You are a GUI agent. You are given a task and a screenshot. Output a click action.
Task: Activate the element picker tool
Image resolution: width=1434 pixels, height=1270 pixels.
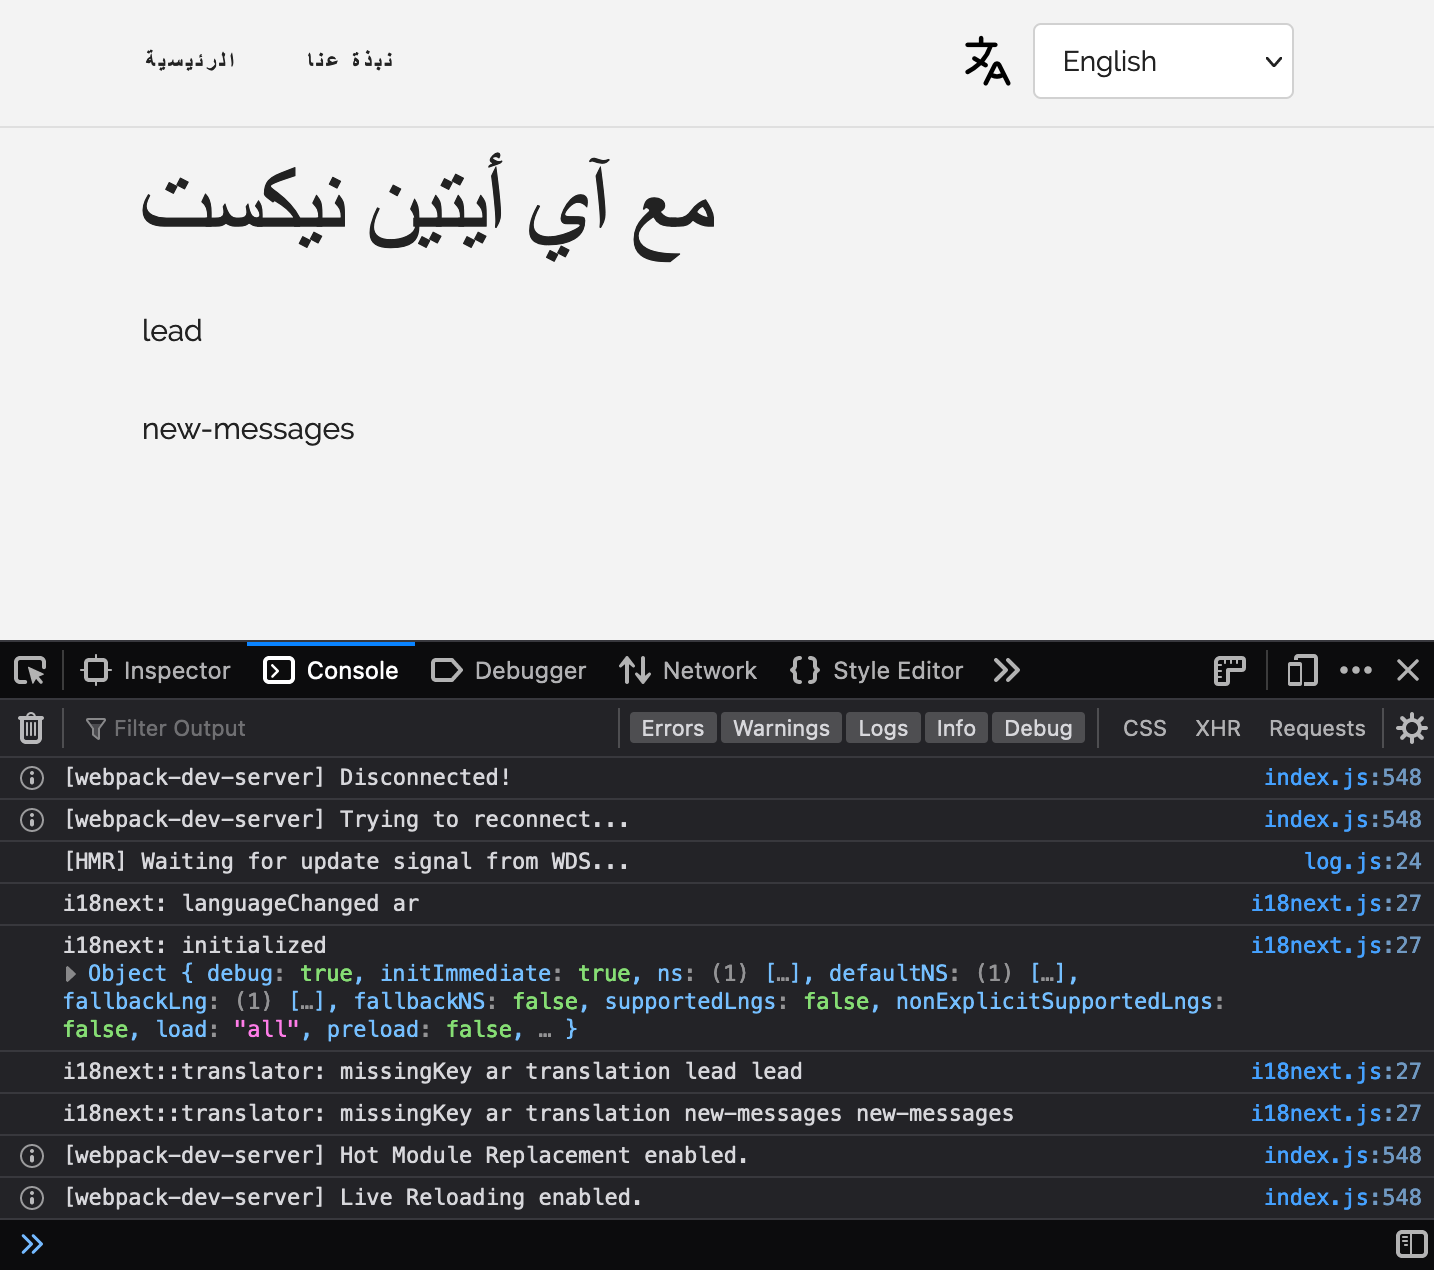(29, 670)
